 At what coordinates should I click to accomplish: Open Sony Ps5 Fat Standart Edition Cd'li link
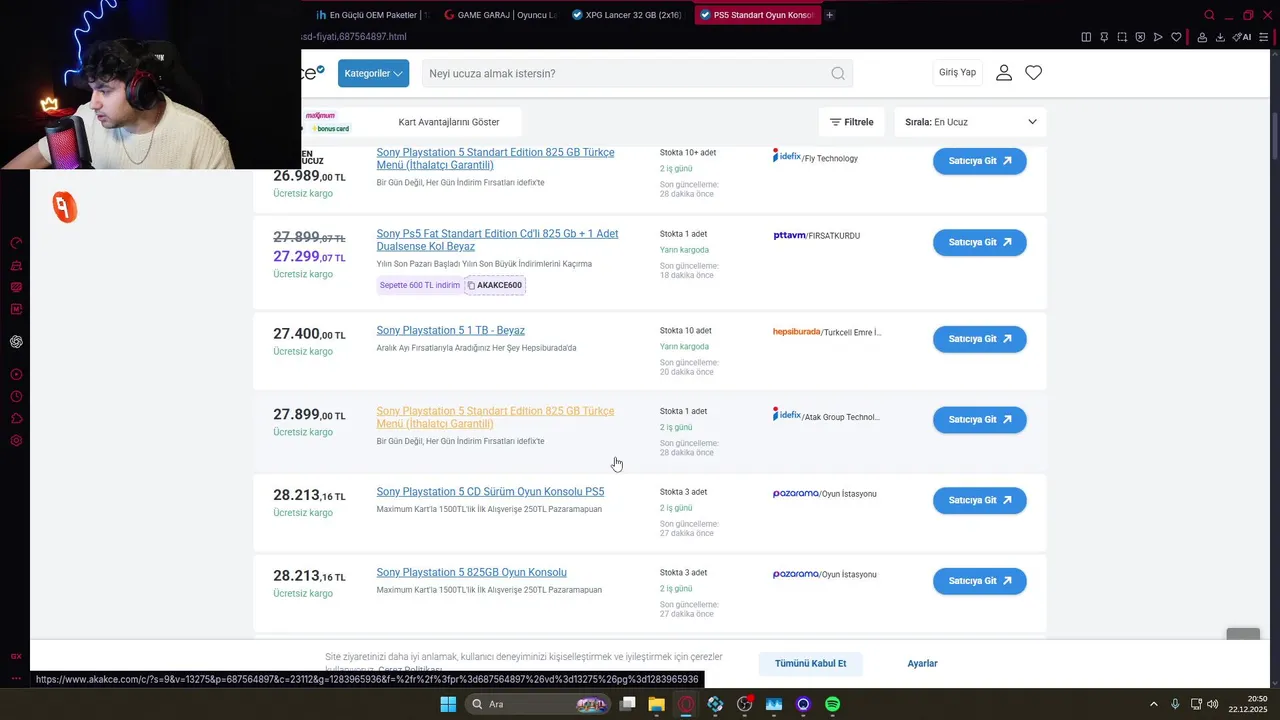[x=497, y=240]
